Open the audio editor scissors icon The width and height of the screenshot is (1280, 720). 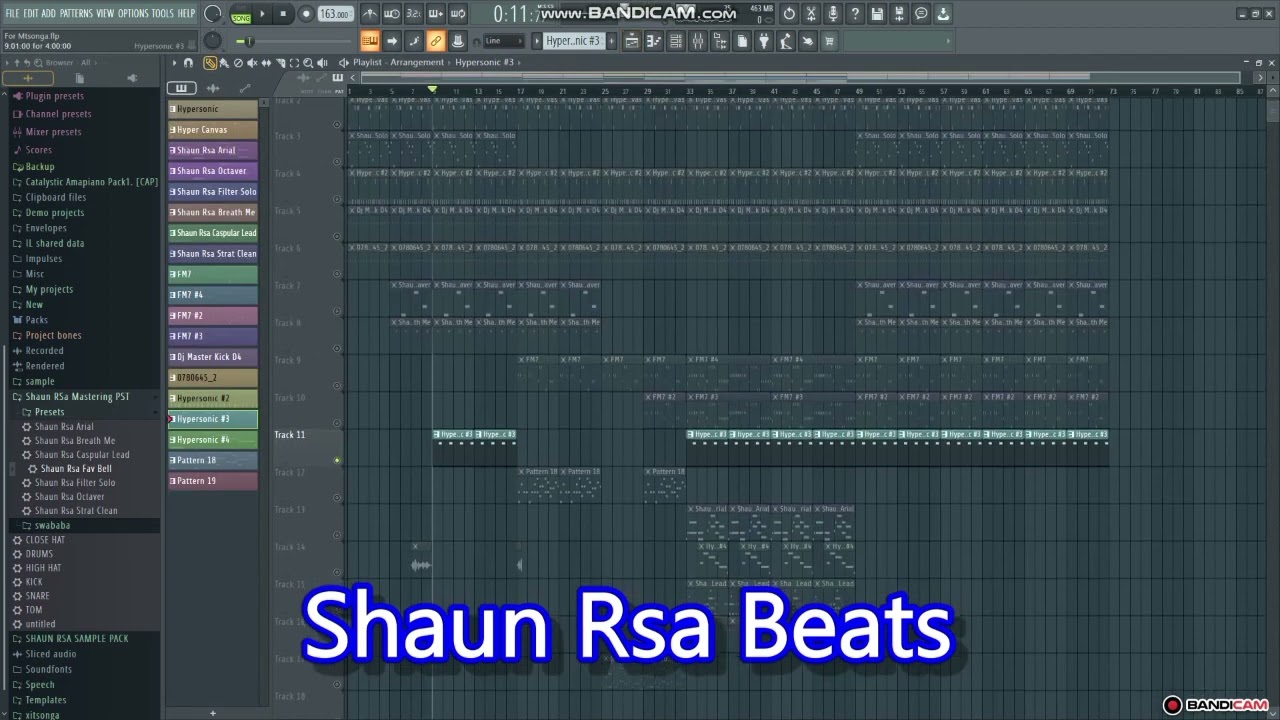pyautogui.click(x=811, y=14)
